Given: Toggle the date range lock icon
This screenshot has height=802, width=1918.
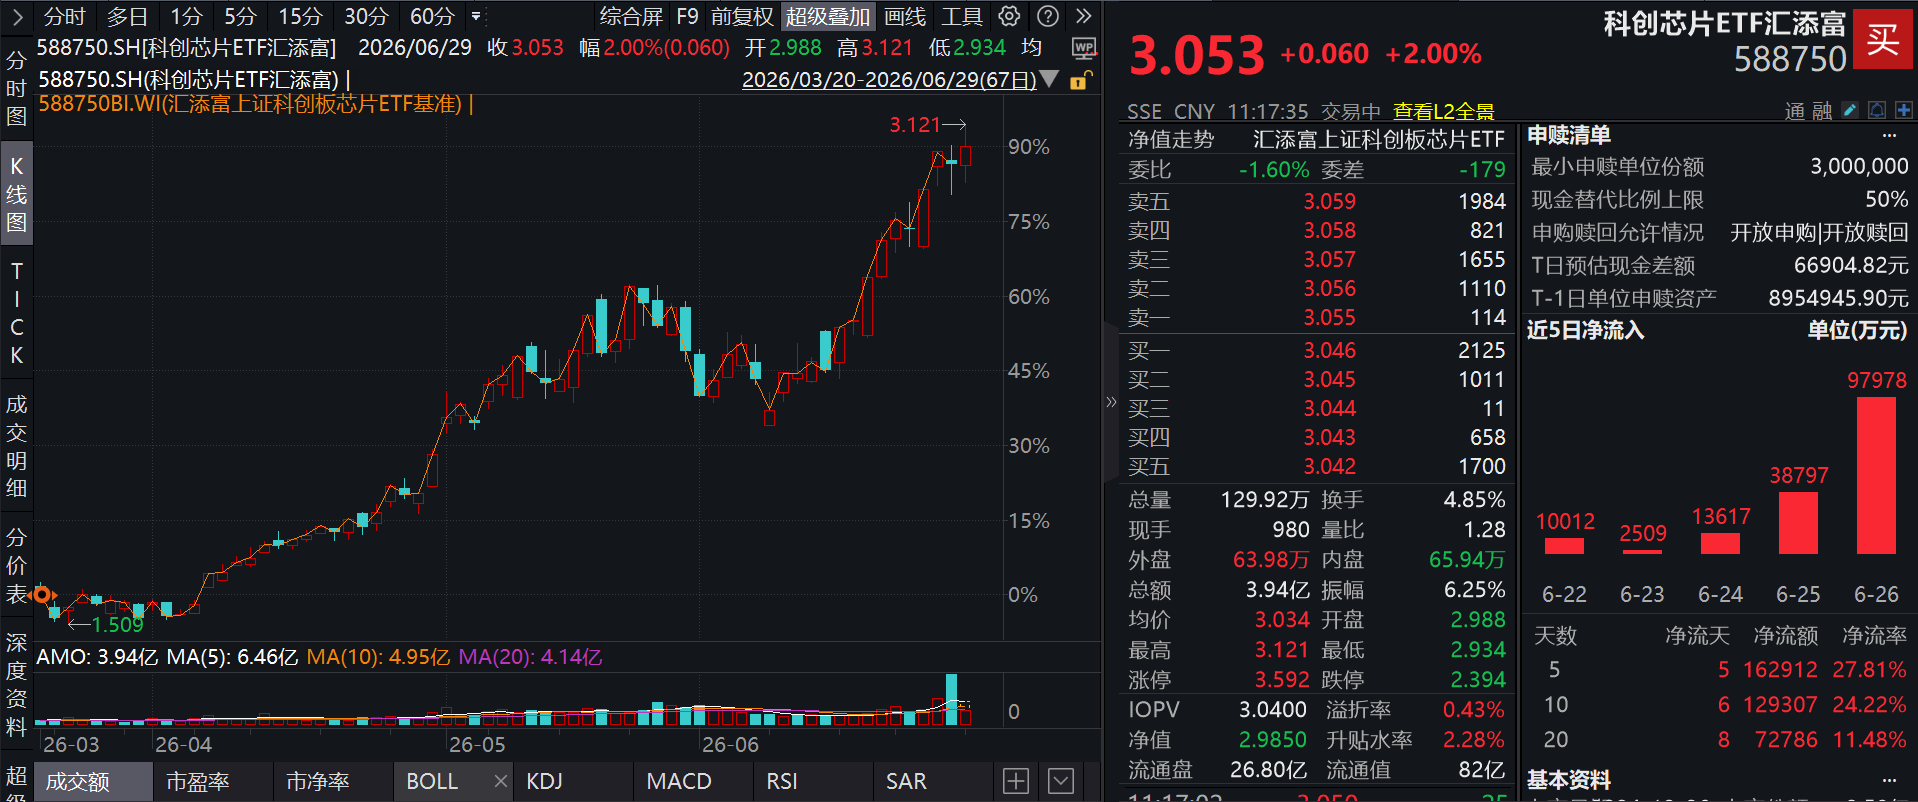Looking at the screenshot, I should pyautogui.click(x=1080, y=80).
